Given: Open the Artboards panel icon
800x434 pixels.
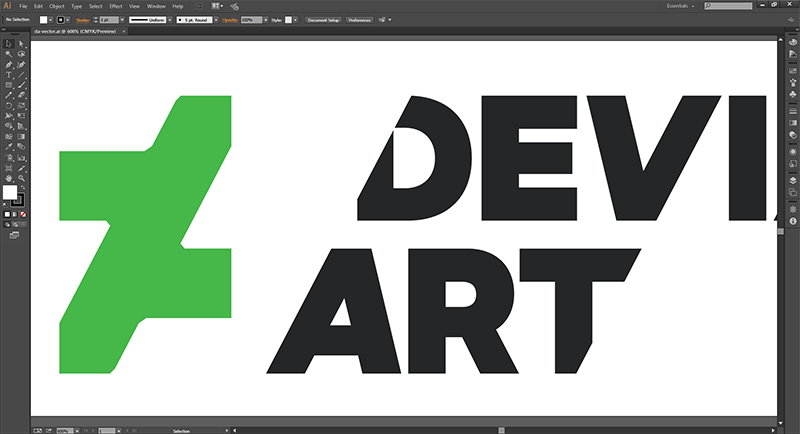Looking at the screenshot, I should click(793, 192).
